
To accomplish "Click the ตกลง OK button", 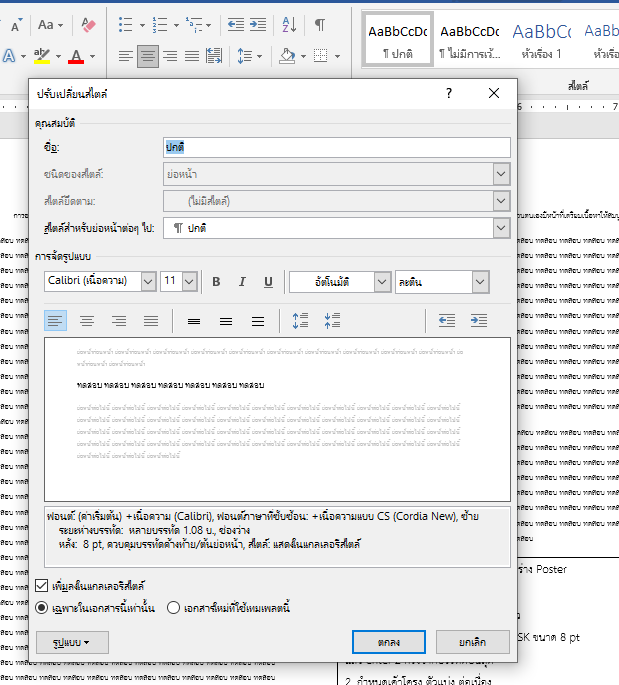I will point(390,641).
